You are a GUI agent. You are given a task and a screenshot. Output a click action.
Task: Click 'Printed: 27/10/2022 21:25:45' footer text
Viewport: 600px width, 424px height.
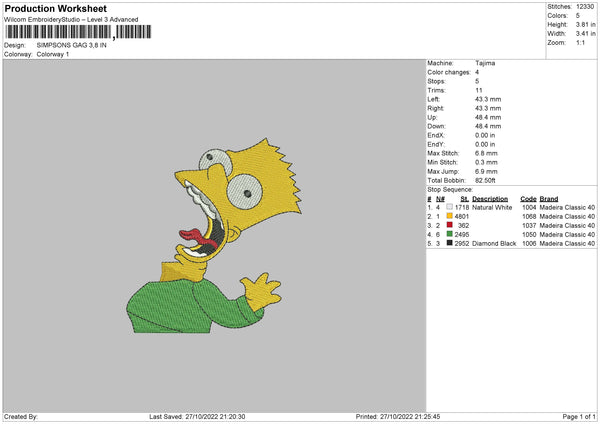click(x=398, y=417)
